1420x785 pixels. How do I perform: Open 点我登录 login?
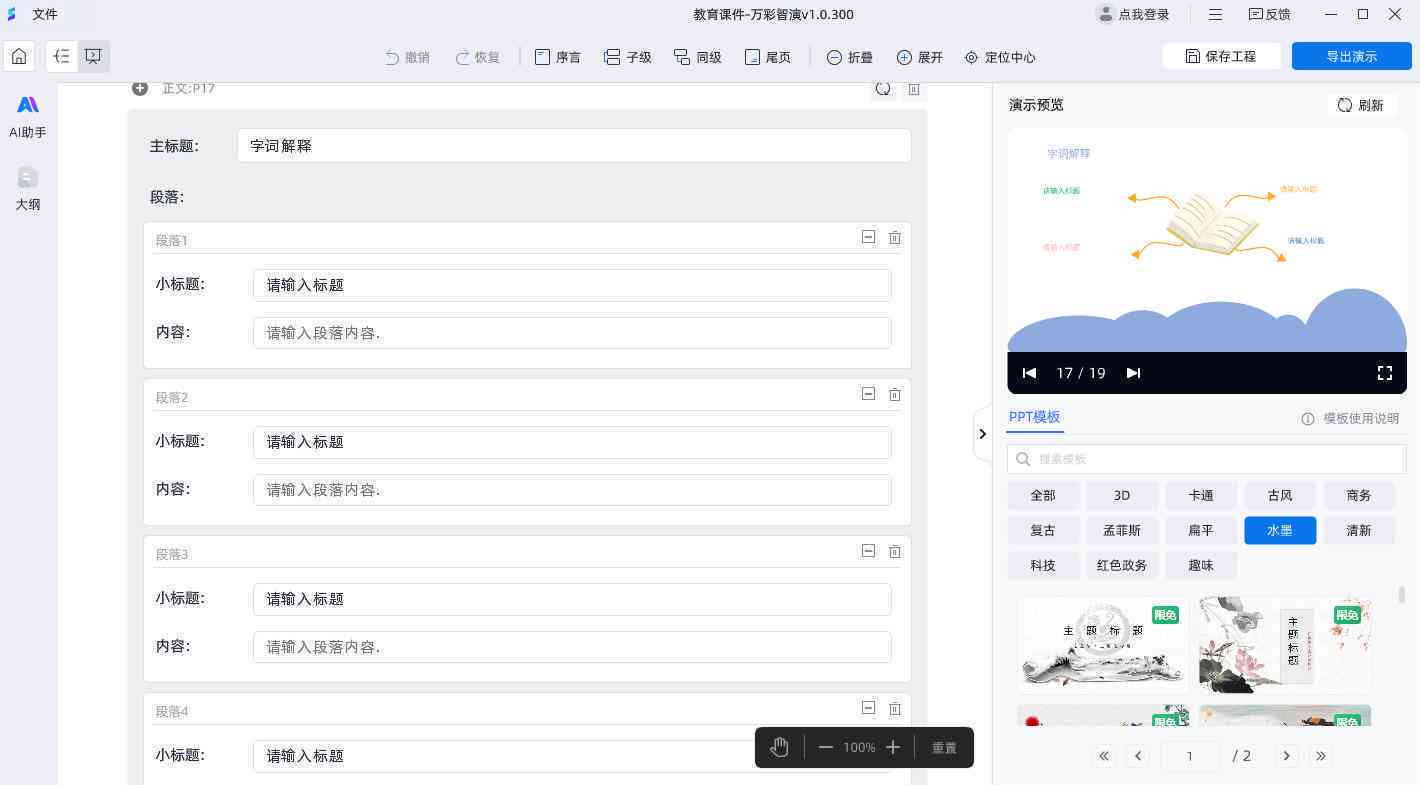pyautogui.click(x=1133, y=14)
